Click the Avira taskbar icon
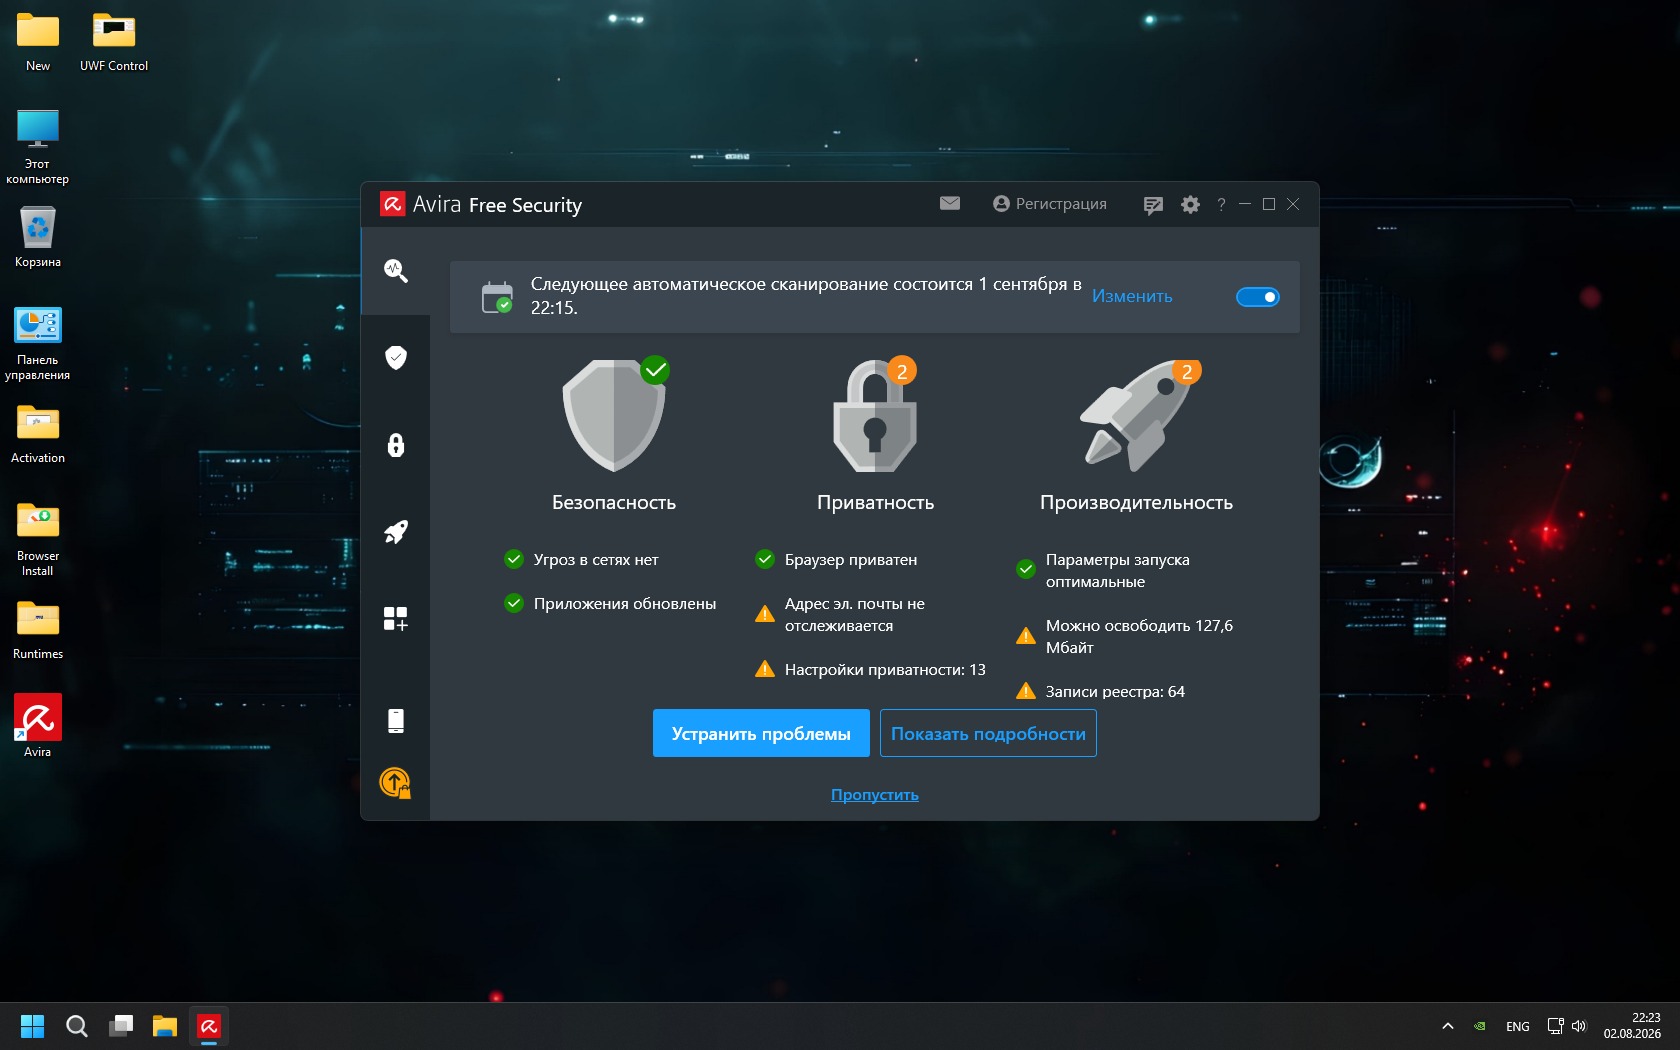Viewport: 1680px width, 1050px height. click(x=209, y=1026)
